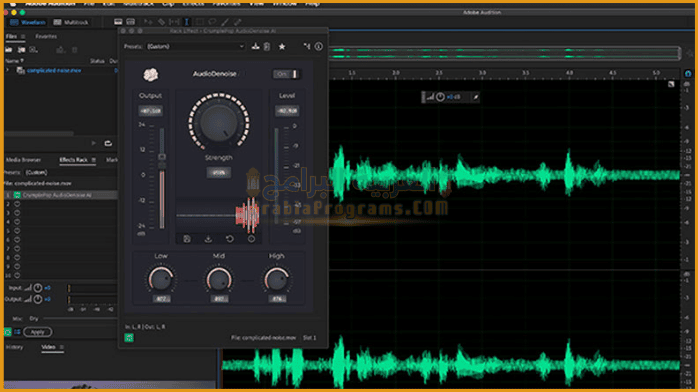Click the High band knob
Image resolution: width=698 pixels, height=392 pixels.
click(276, 280)
